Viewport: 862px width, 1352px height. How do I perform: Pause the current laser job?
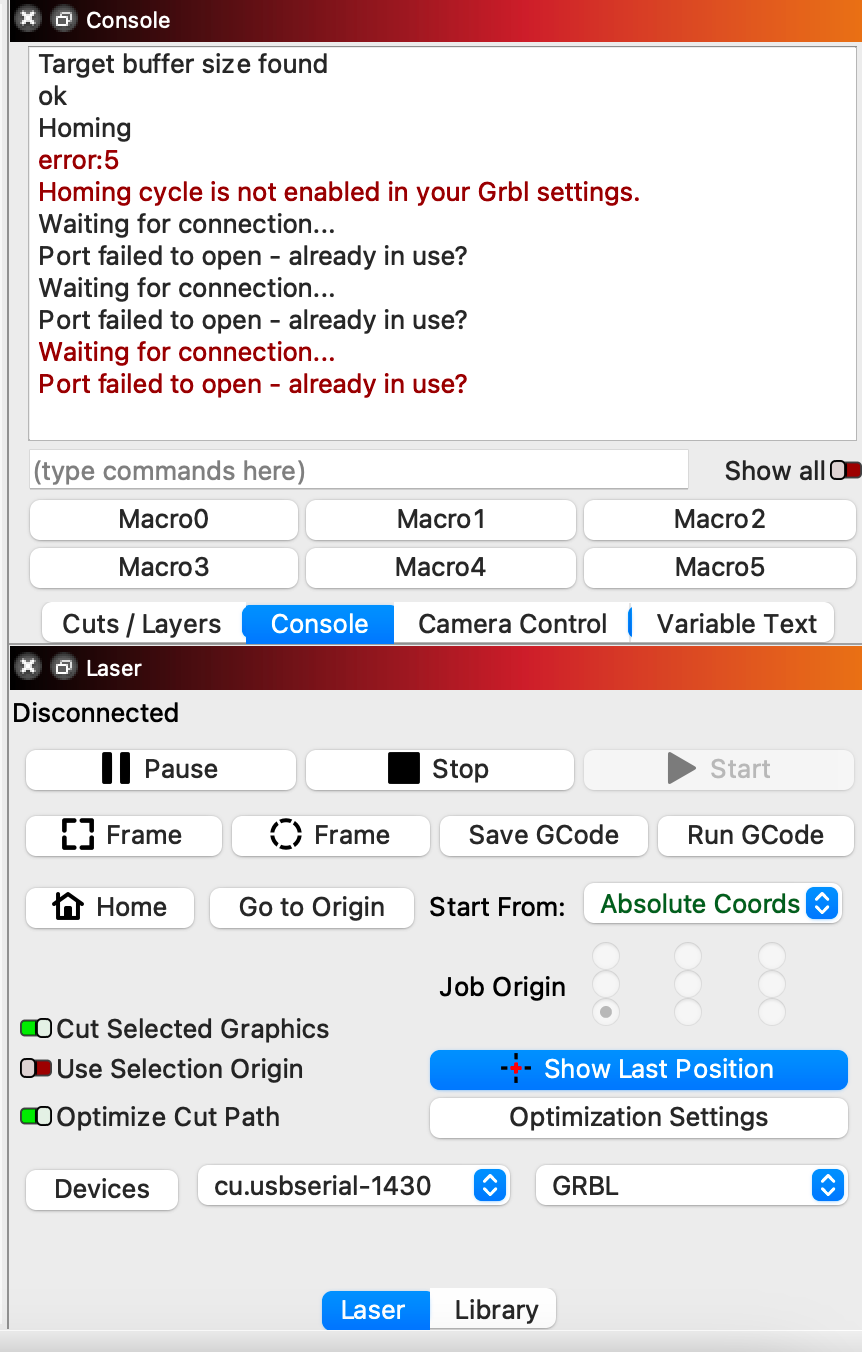pyautogui.click(x=159, y=769)
